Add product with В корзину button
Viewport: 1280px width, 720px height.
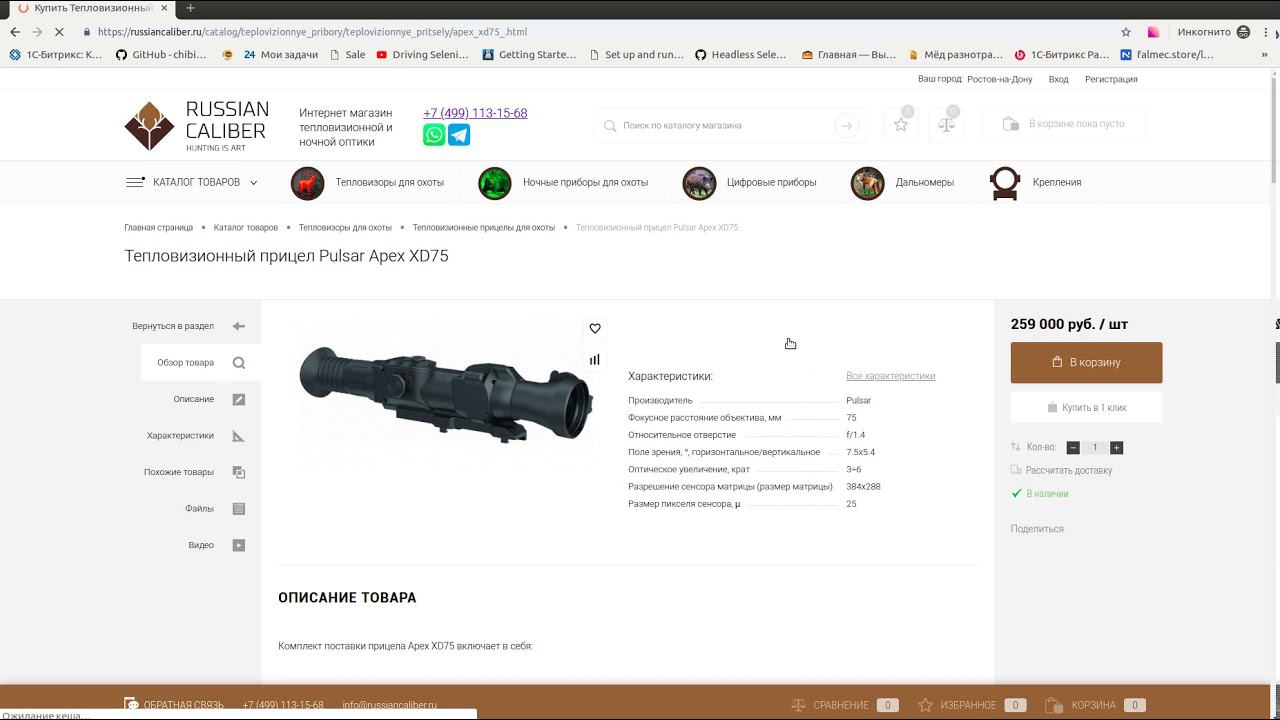click(1086, 362)
